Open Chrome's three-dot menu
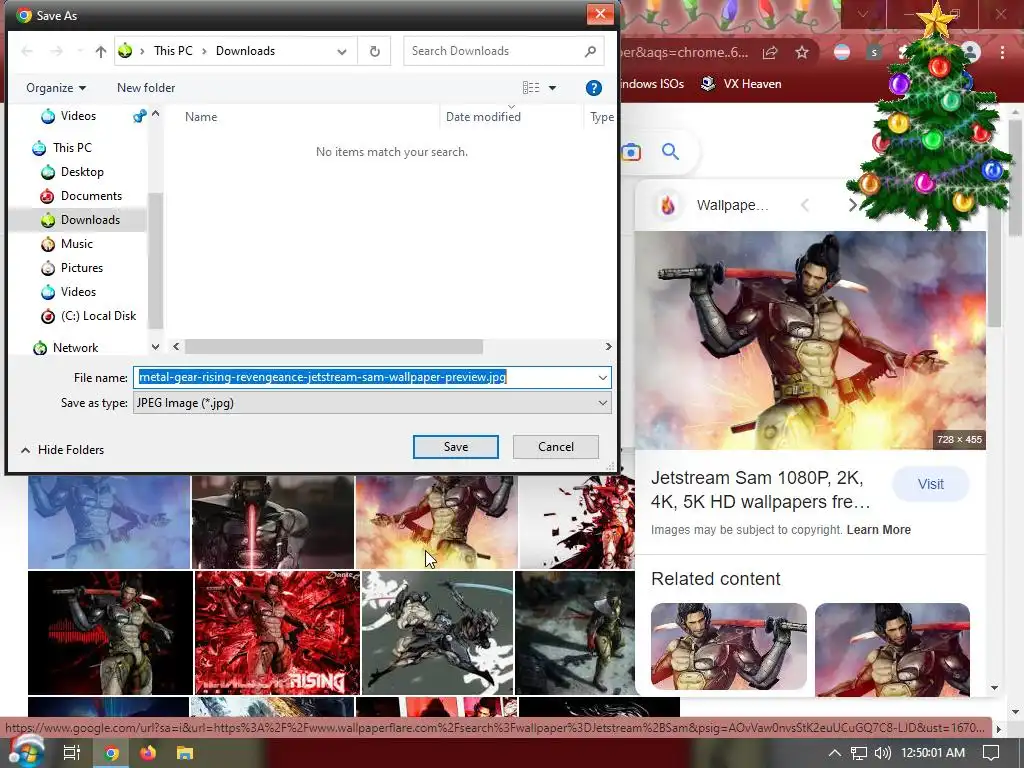This screenshot has height=768, width=1024. tap(1002, 52)
